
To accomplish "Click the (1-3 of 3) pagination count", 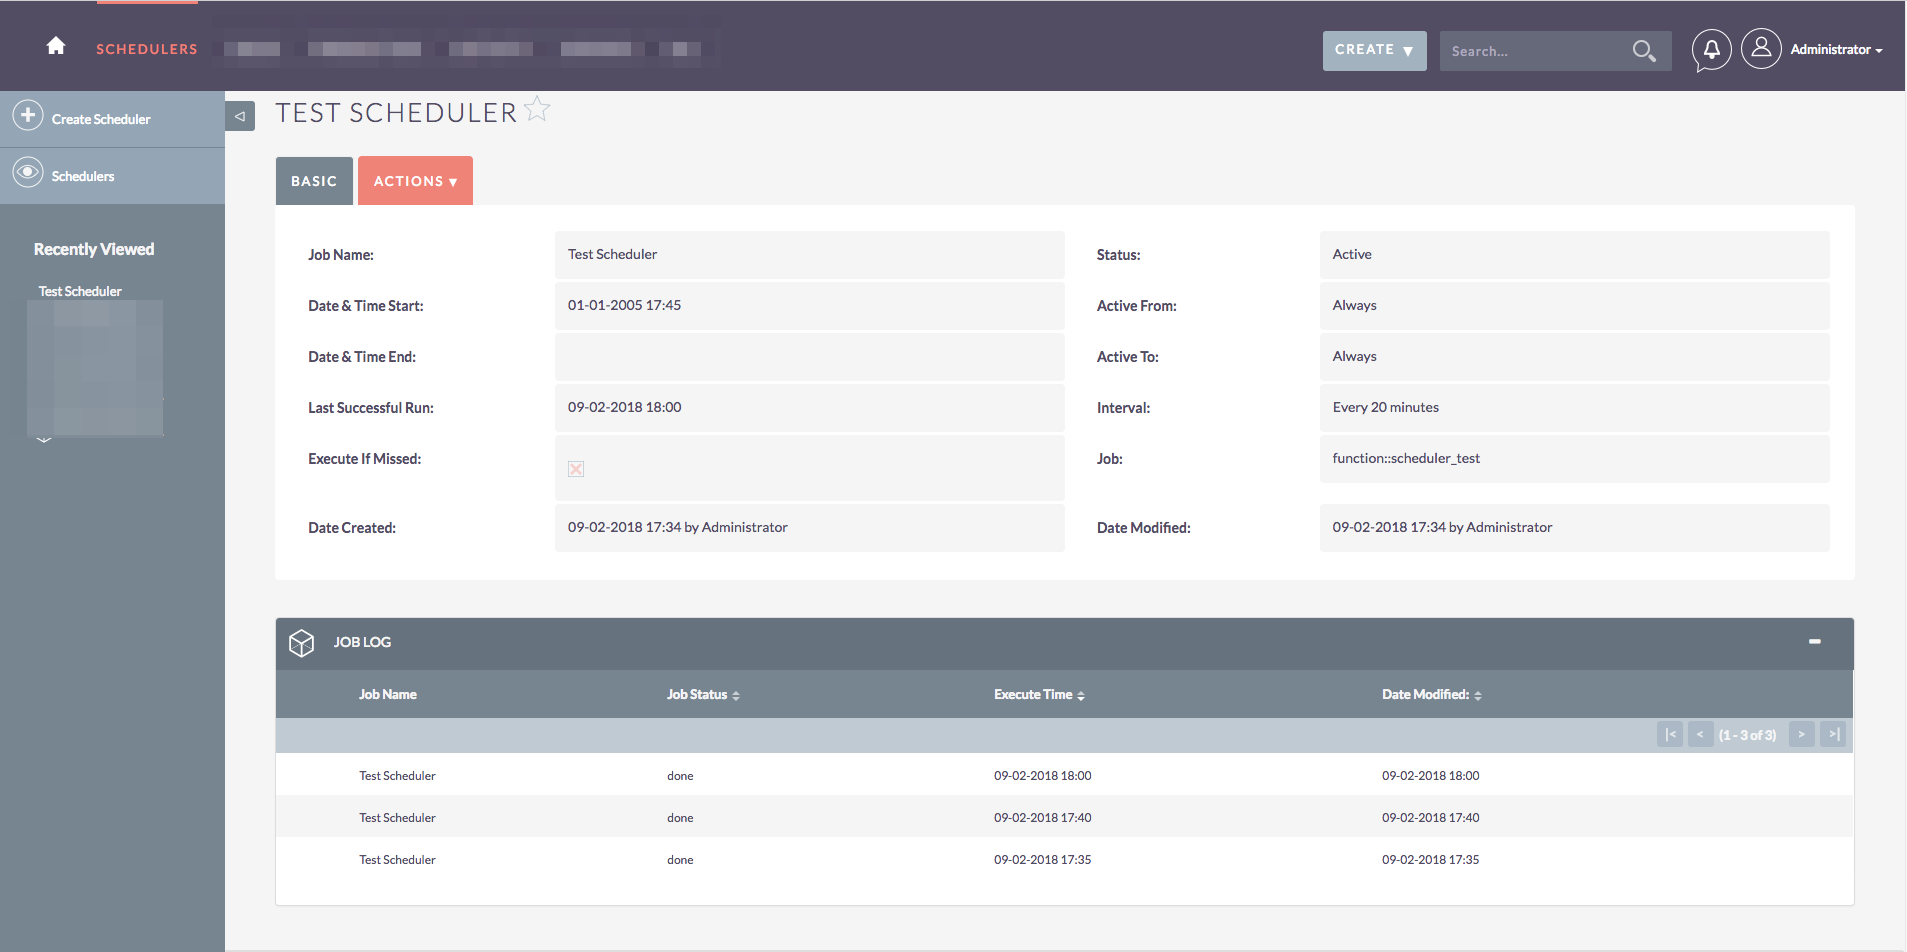I will pyautogui.click(x=1747, y=735).
